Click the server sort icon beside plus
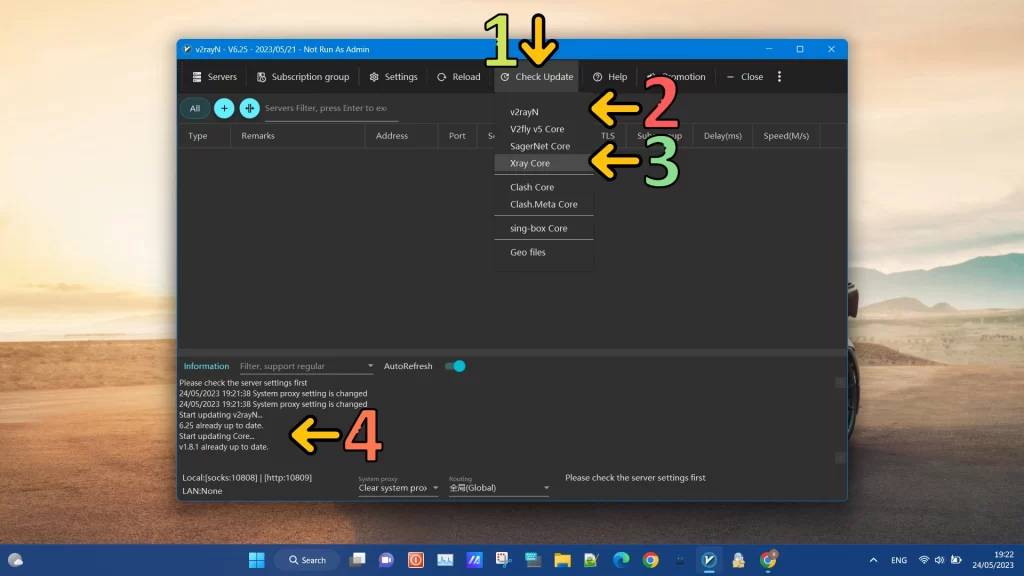The height and width of the screenshot is (576, 1024). [248, 108]
